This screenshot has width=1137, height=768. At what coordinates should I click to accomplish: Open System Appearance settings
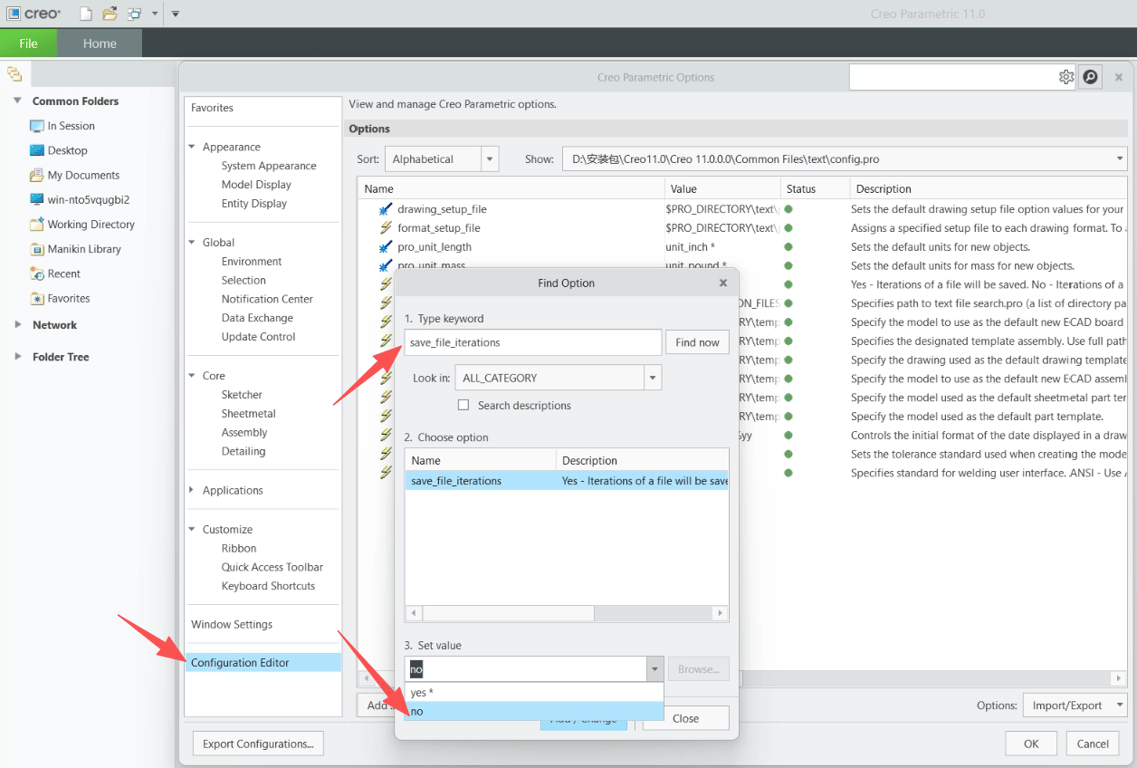point(268,165)
